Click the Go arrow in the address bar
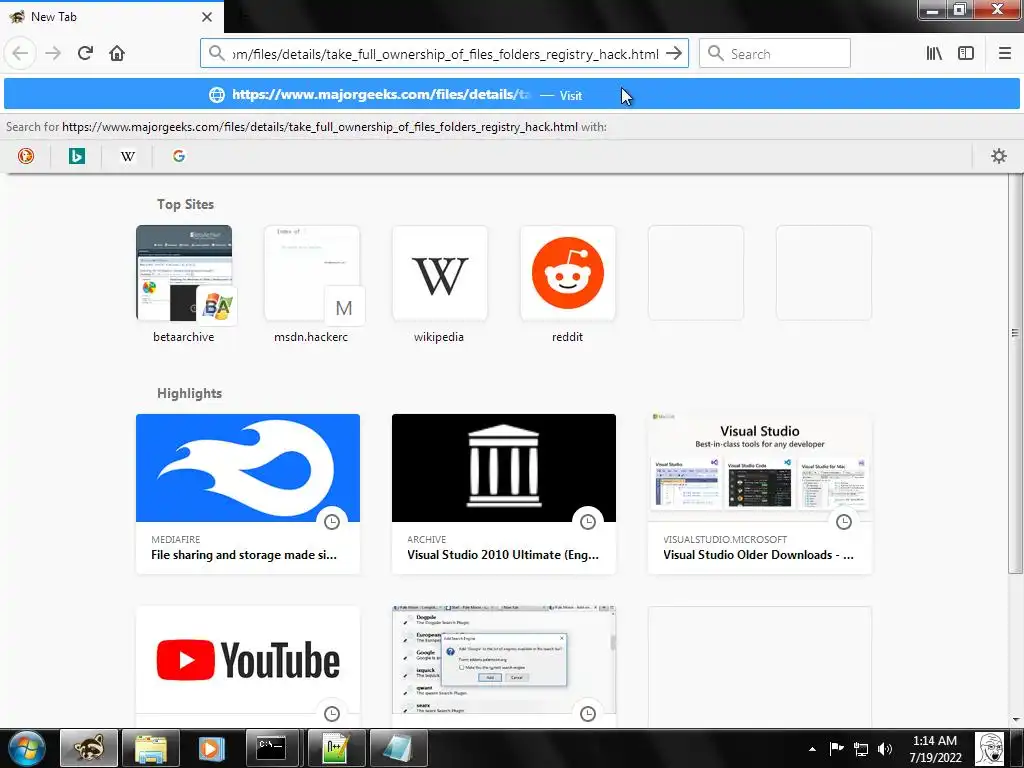 [674, 54]
